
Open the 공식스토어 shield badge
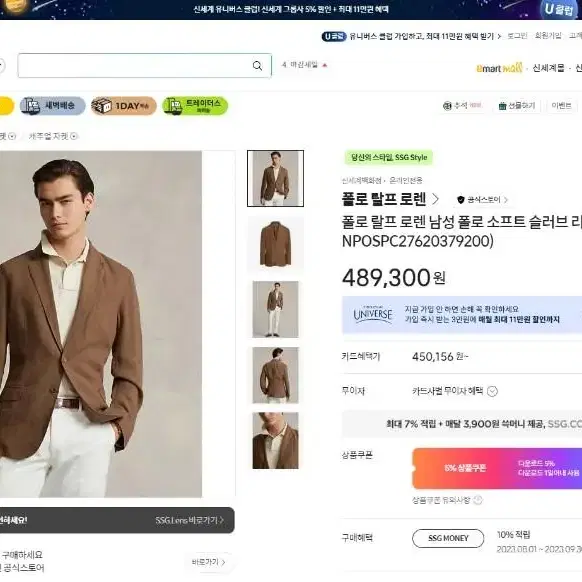tap(482, 200)
